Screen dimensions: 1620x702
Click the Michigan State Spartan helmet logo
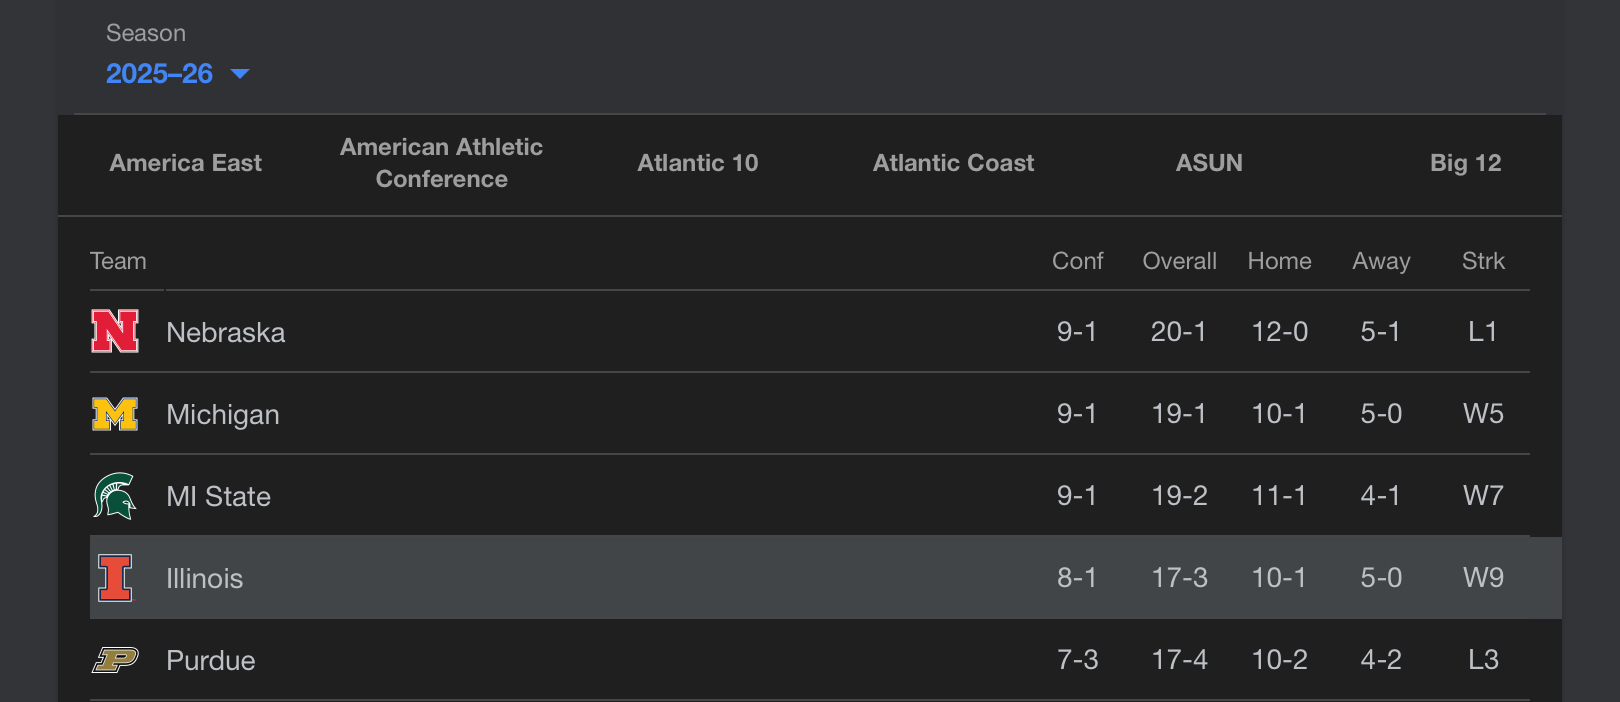(x=115, y=496)
